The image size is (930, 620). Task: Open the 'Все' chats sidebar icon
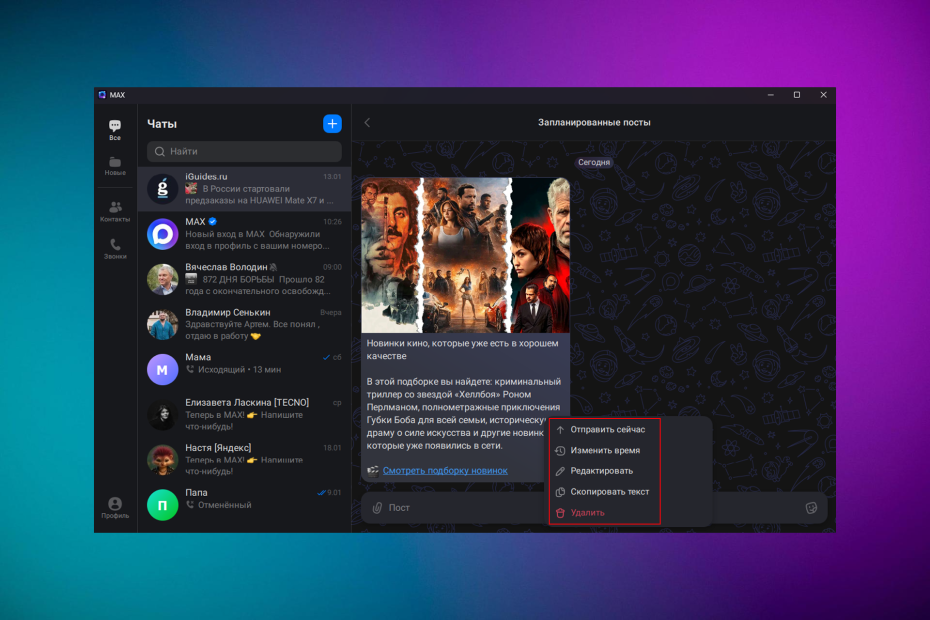point(115,129)
